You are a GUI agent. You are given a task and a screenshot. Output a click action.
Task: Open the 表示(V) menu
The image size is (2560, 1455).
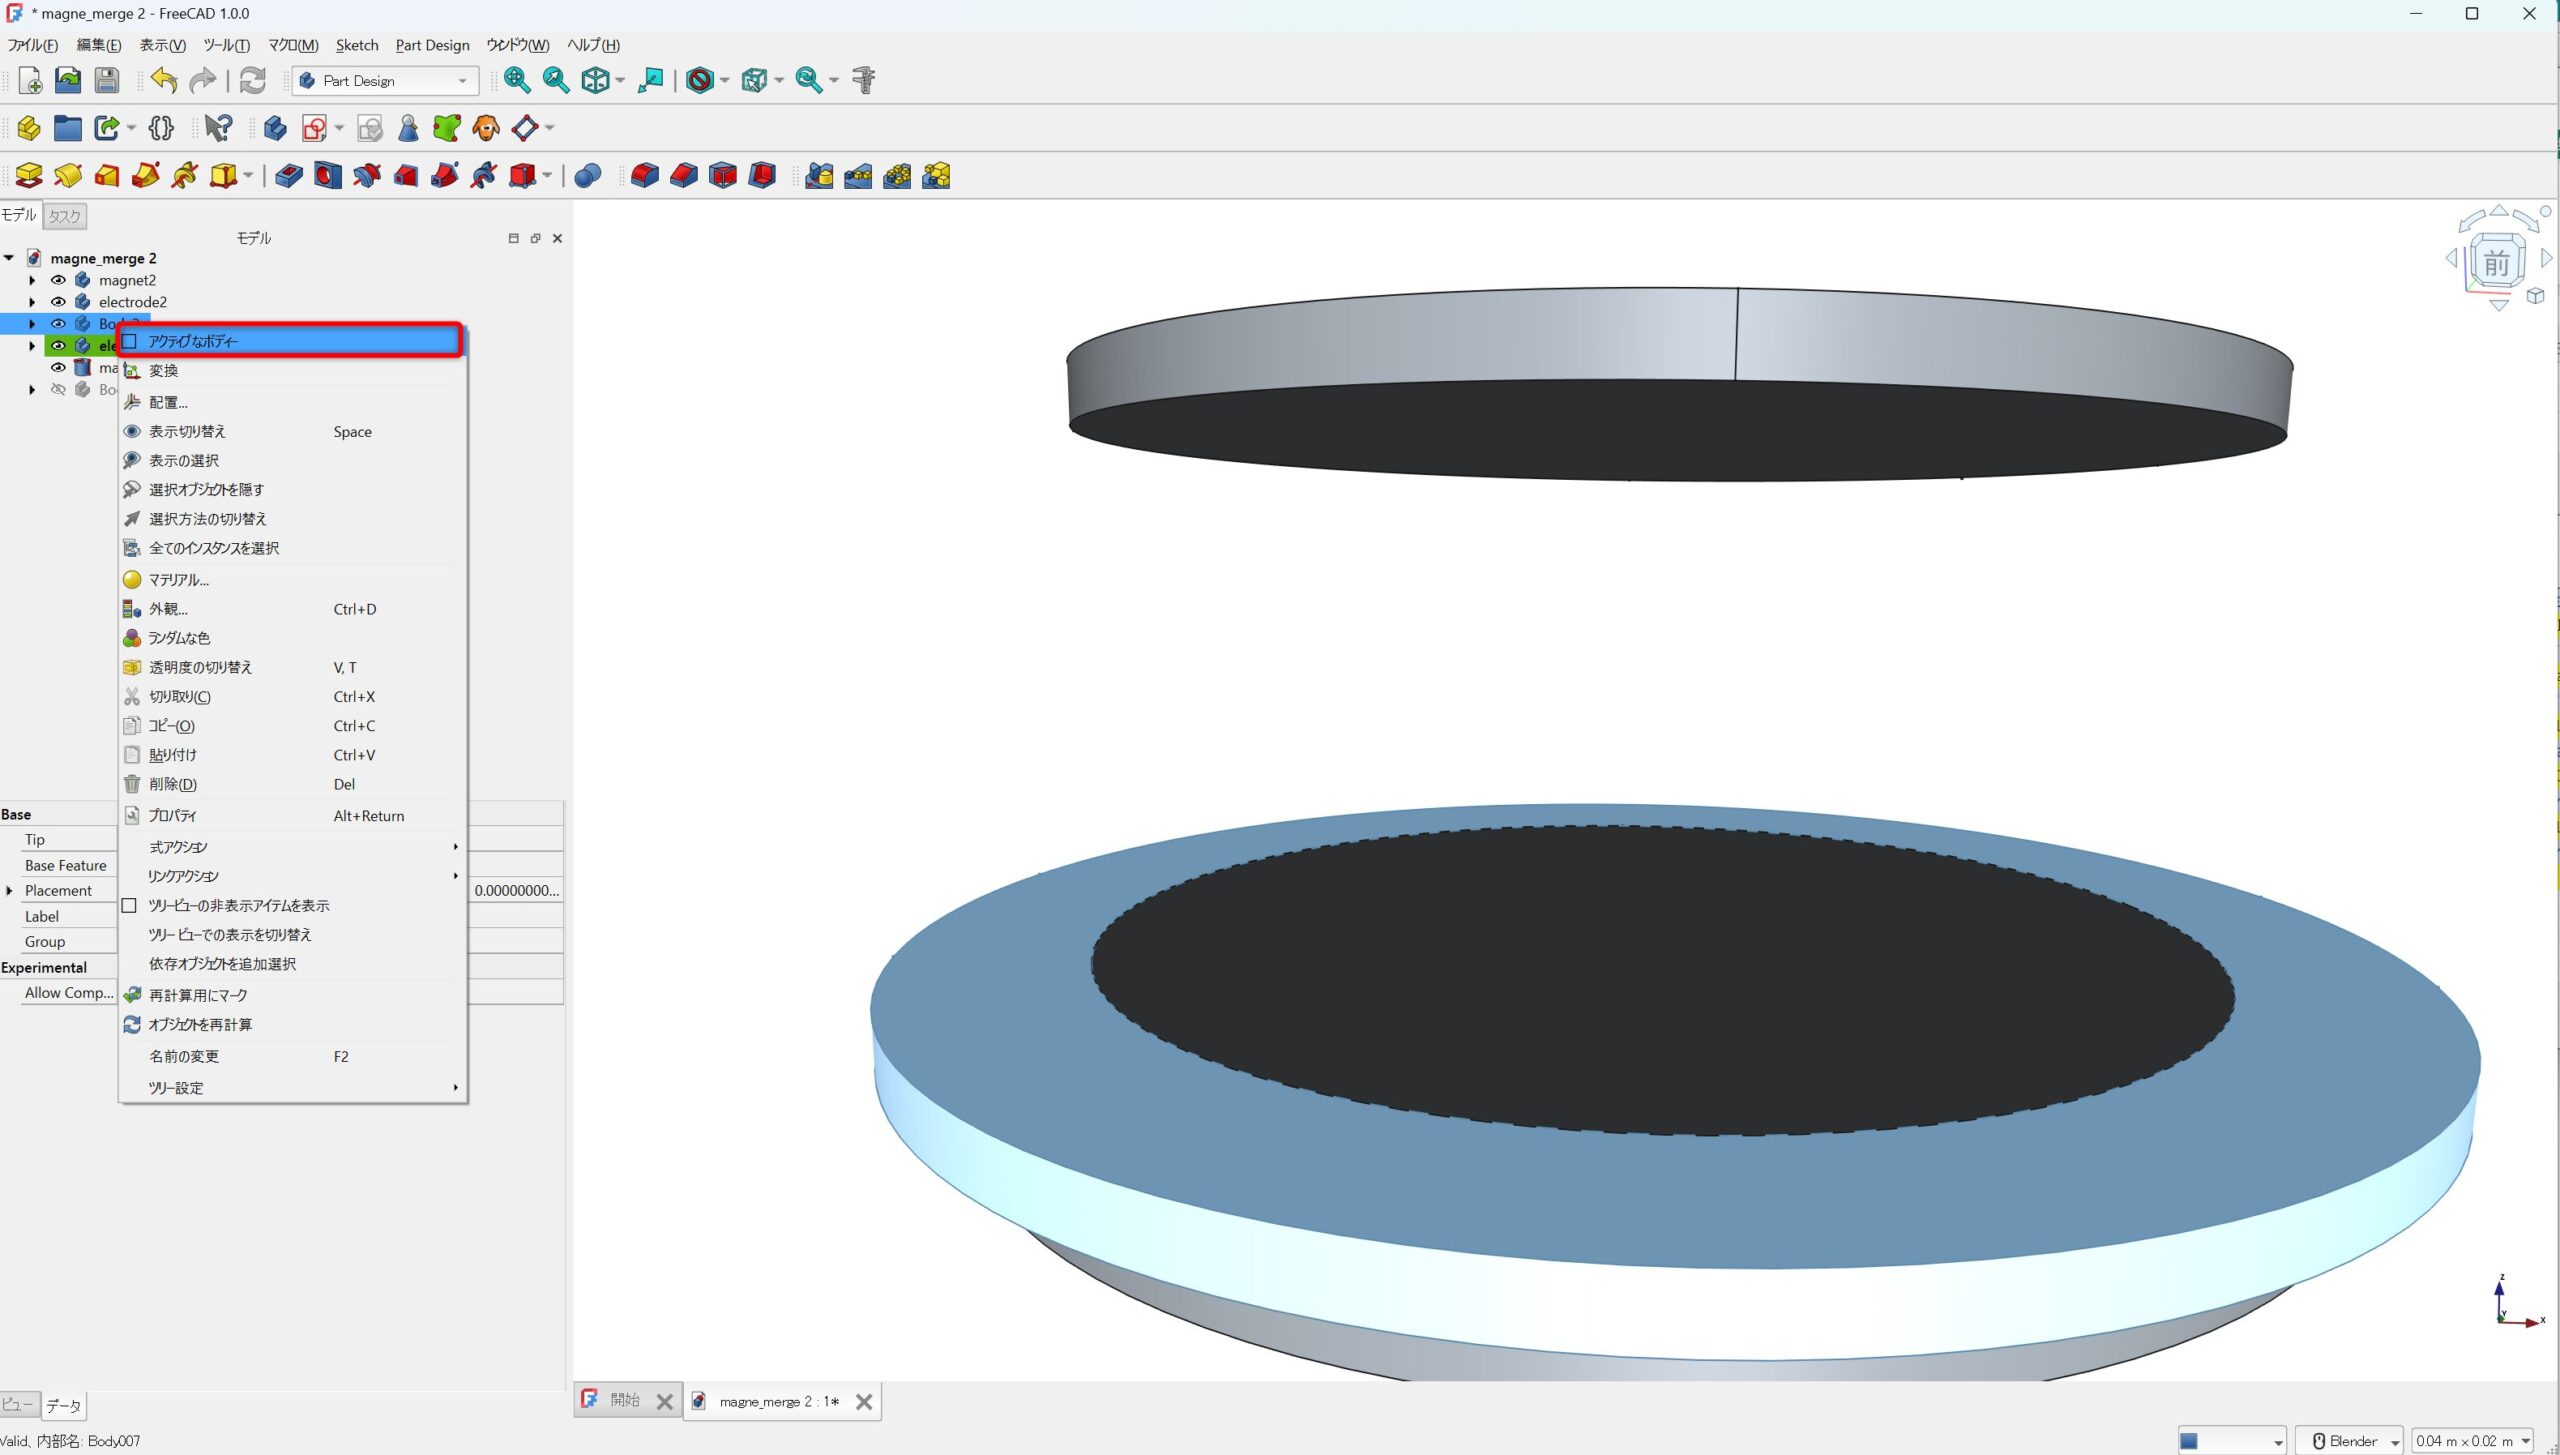(x=163, y=45)
